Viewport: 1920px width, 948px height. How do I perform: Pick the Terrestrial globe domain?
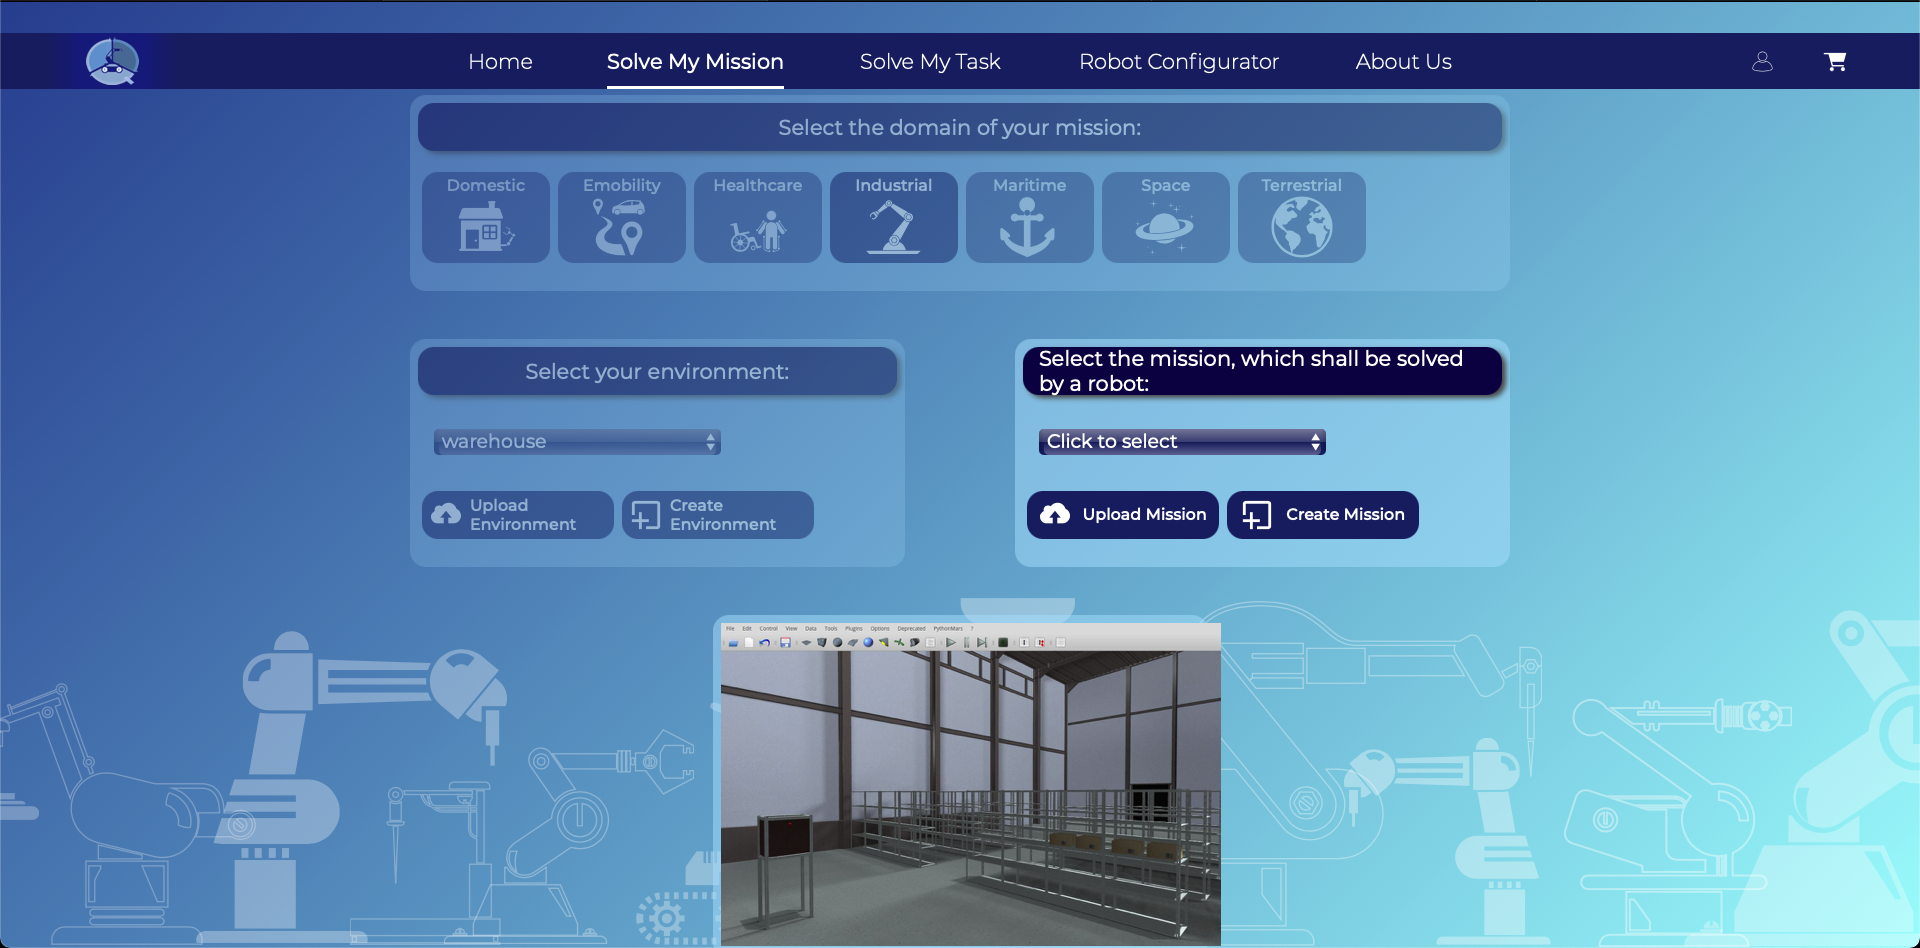[x=1302, y=218]
